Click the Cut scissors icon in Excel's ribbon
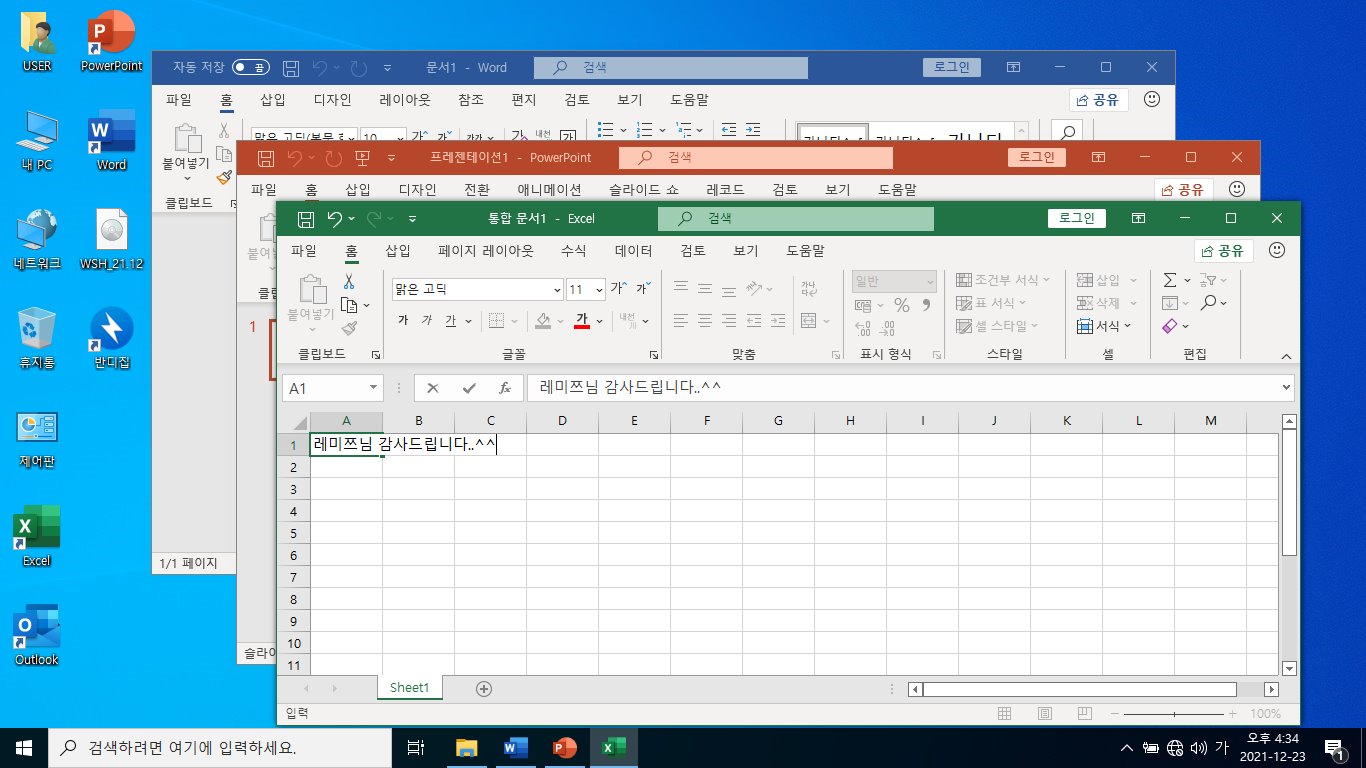1366x768 pixels. pyautogui.click(x=349, y=282)
